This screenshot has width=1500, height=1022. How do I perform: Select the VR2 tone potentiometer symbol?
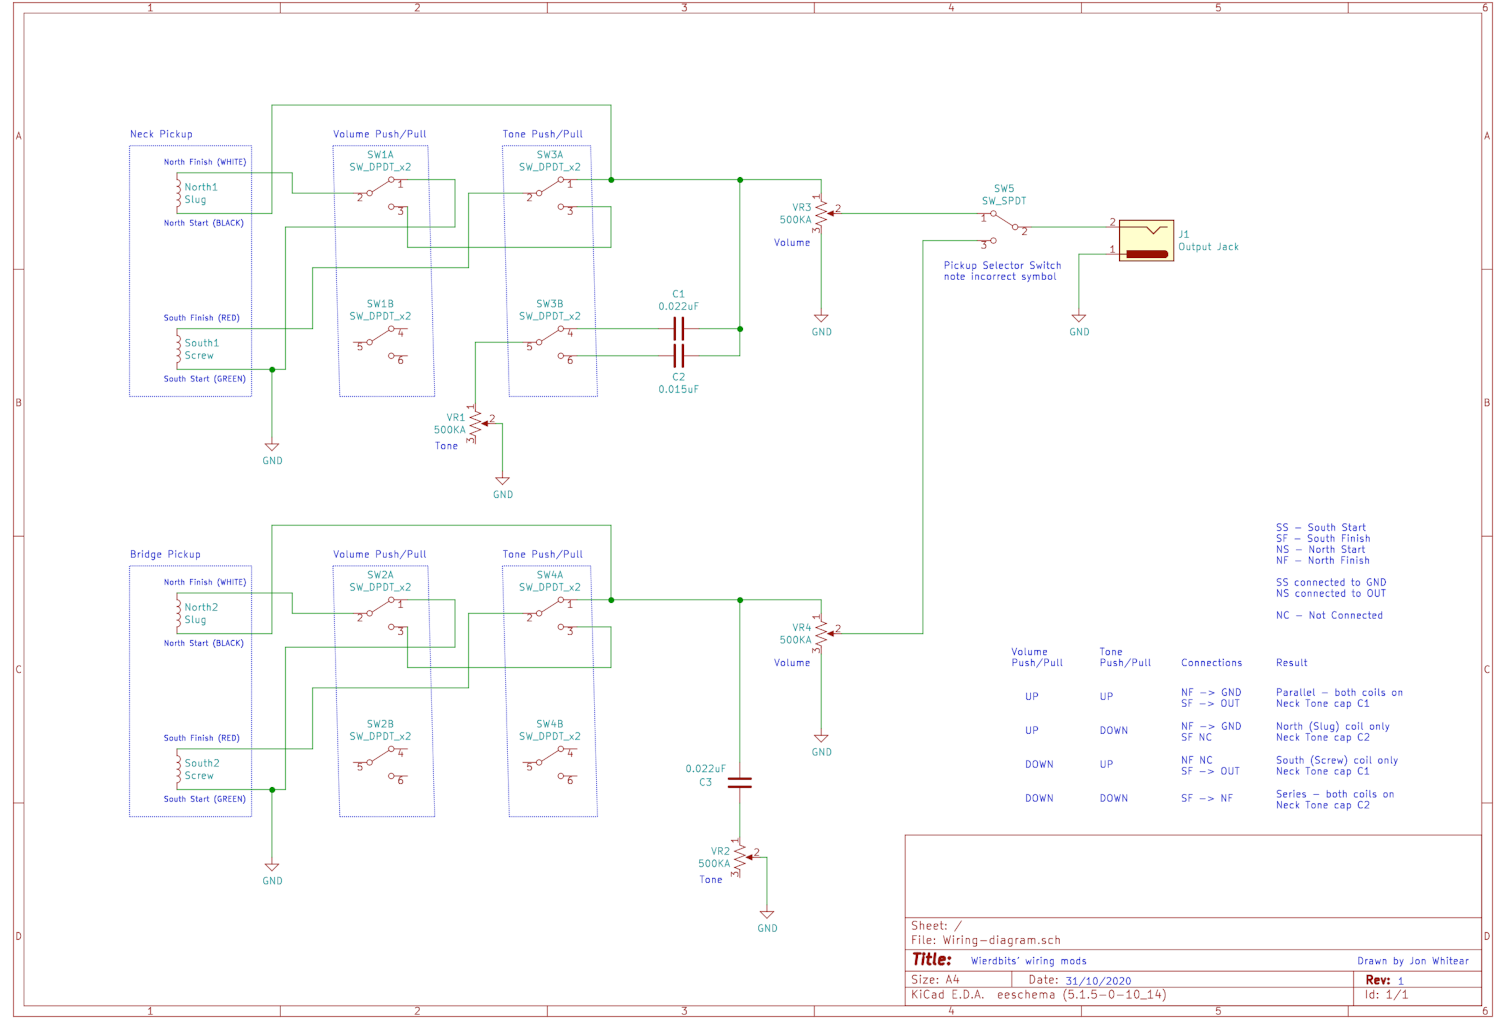[x=740, y=858]
